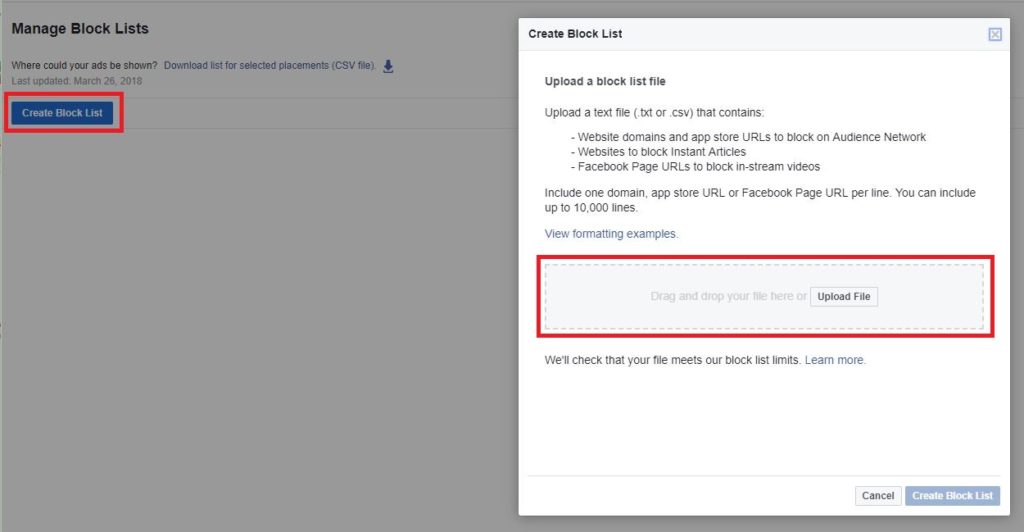Click the Create Block List dialog title
This screenshot has height=532, width=1024.
click(575, 34)
